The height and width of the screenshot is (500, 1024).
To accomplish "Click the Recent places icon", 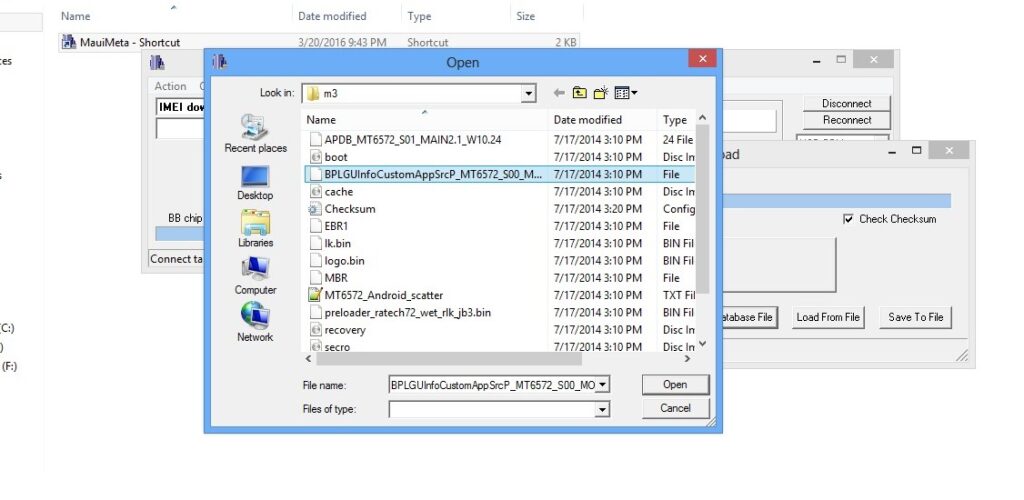I will click(255, 128).
